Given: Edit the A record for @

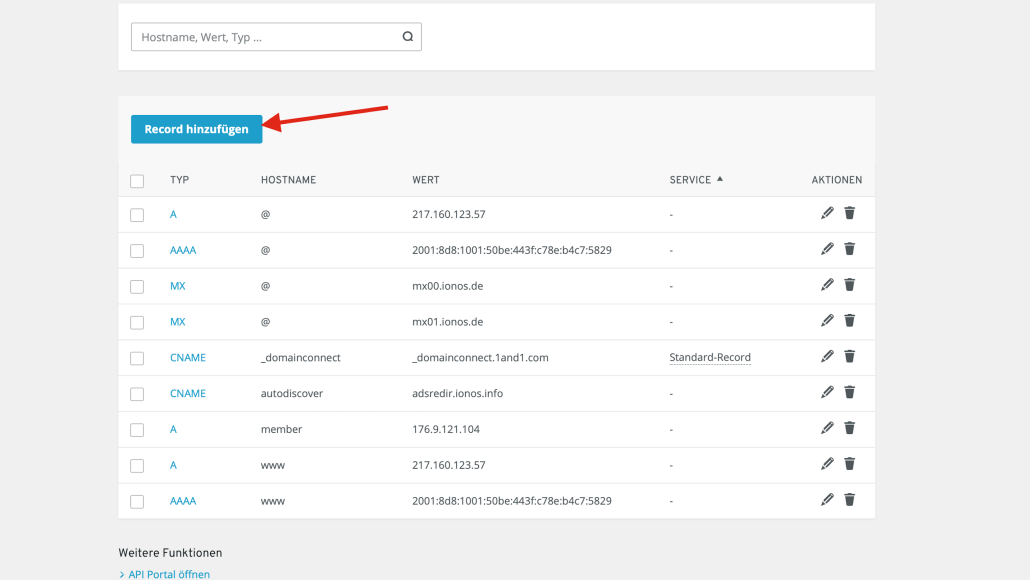Looking at the screenshot, I should (x=827, y=213).
